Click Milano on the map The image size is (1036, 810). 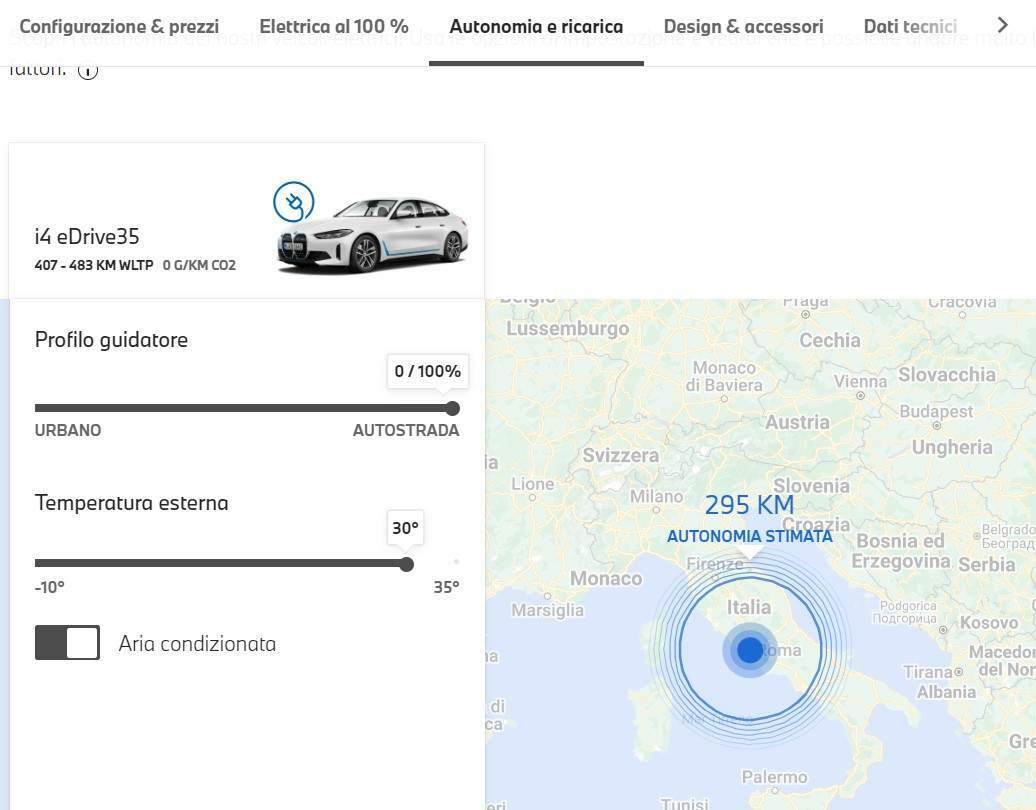tap(656, 496)
